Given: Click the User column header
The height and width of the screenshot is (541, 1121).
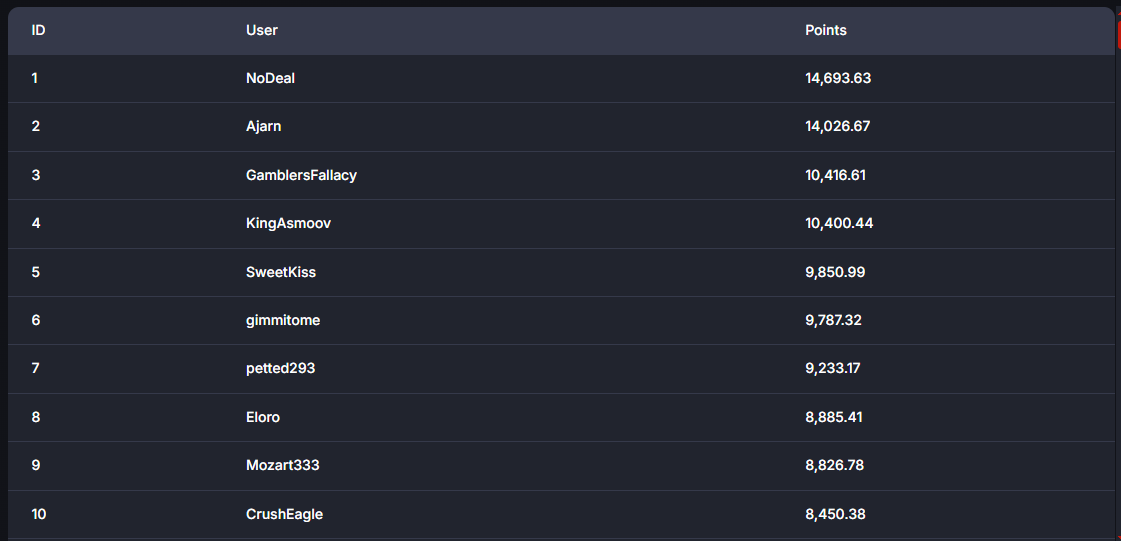Looking at the screenshot, I should (262, 31).
